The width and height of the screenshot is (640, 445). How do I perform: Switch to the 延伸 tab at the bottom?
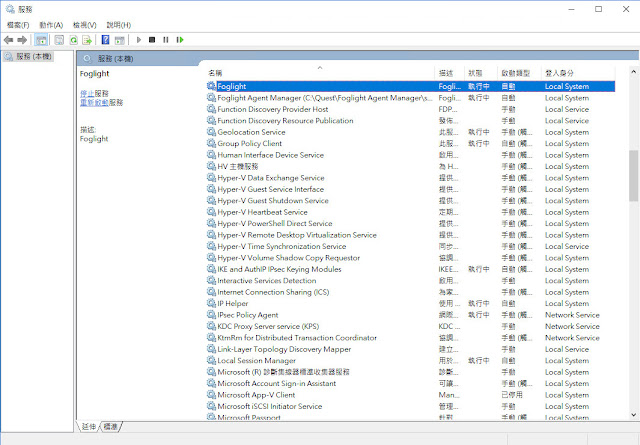[89, 427]
